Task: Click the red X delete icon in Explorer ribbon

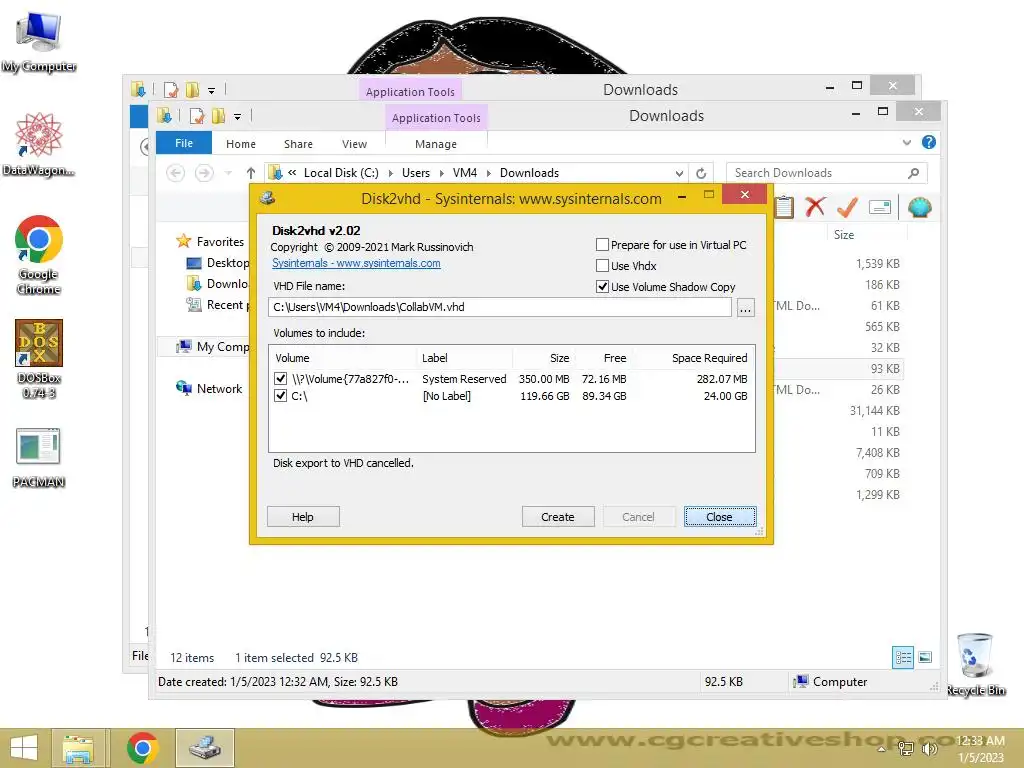Action: (815, 207)
